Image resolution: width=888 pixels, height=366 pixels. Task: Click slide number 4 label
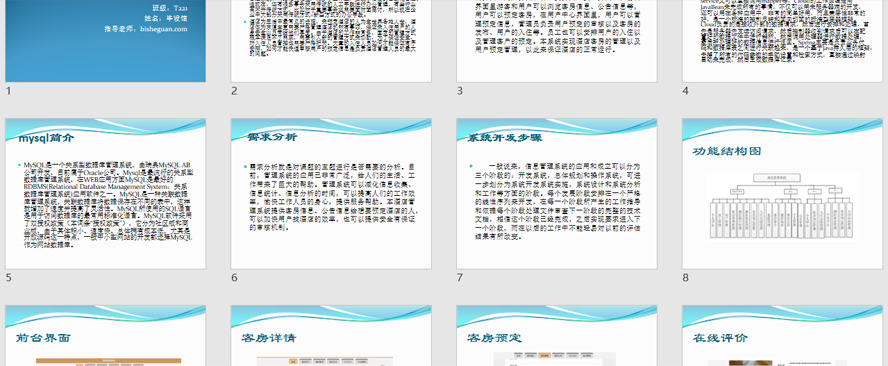coord(686,91)
